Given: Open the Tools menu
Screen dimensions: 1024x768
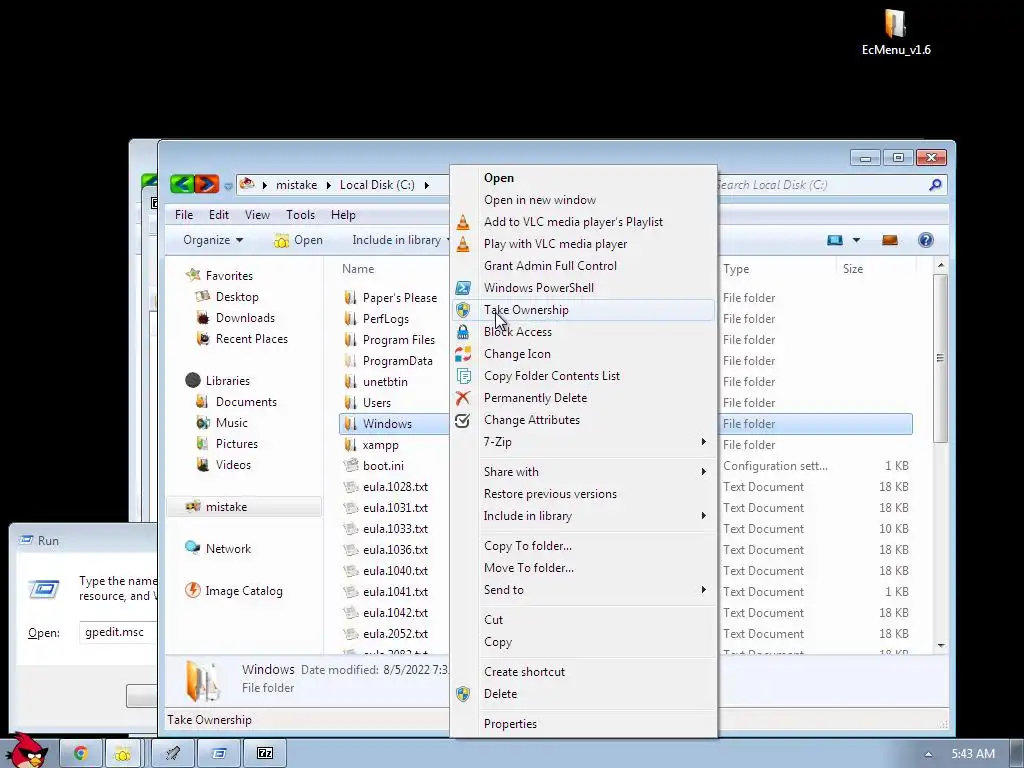Looking at the screenshot, I should pyautogui.click(x=300, y=215).
